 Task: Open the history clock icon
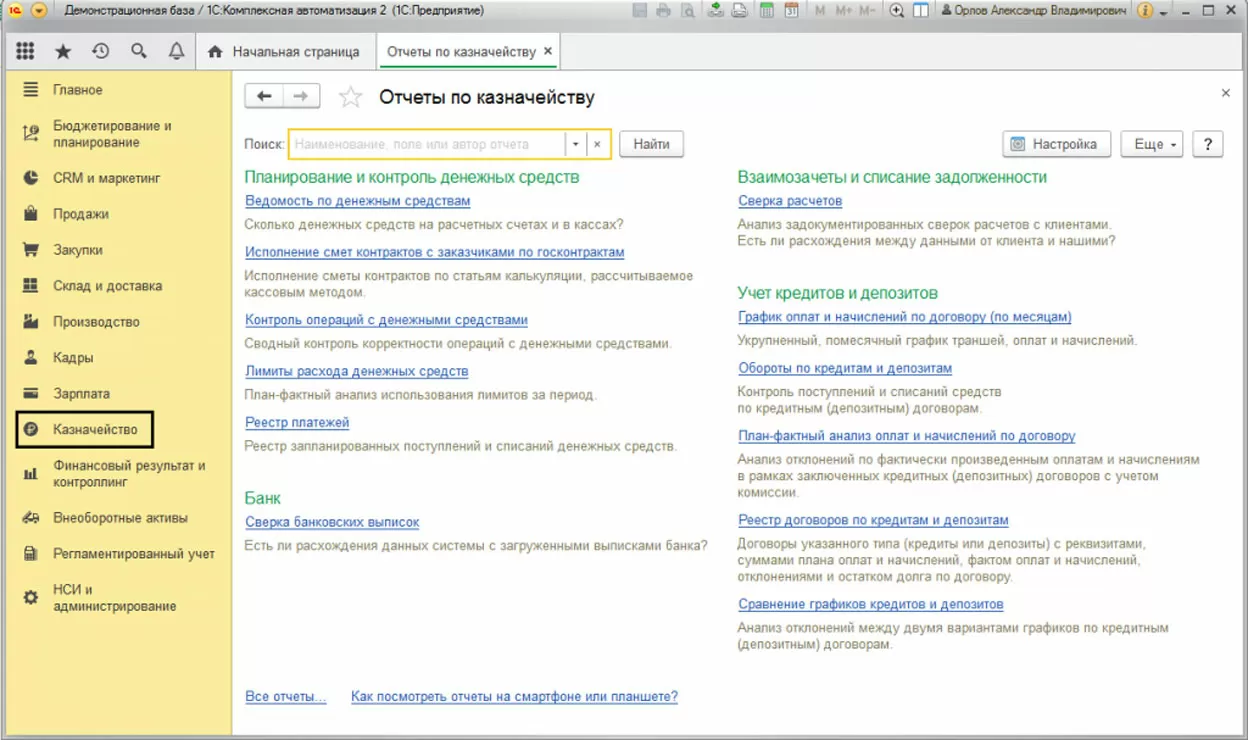pyautogui.click(x=100, y=52)
